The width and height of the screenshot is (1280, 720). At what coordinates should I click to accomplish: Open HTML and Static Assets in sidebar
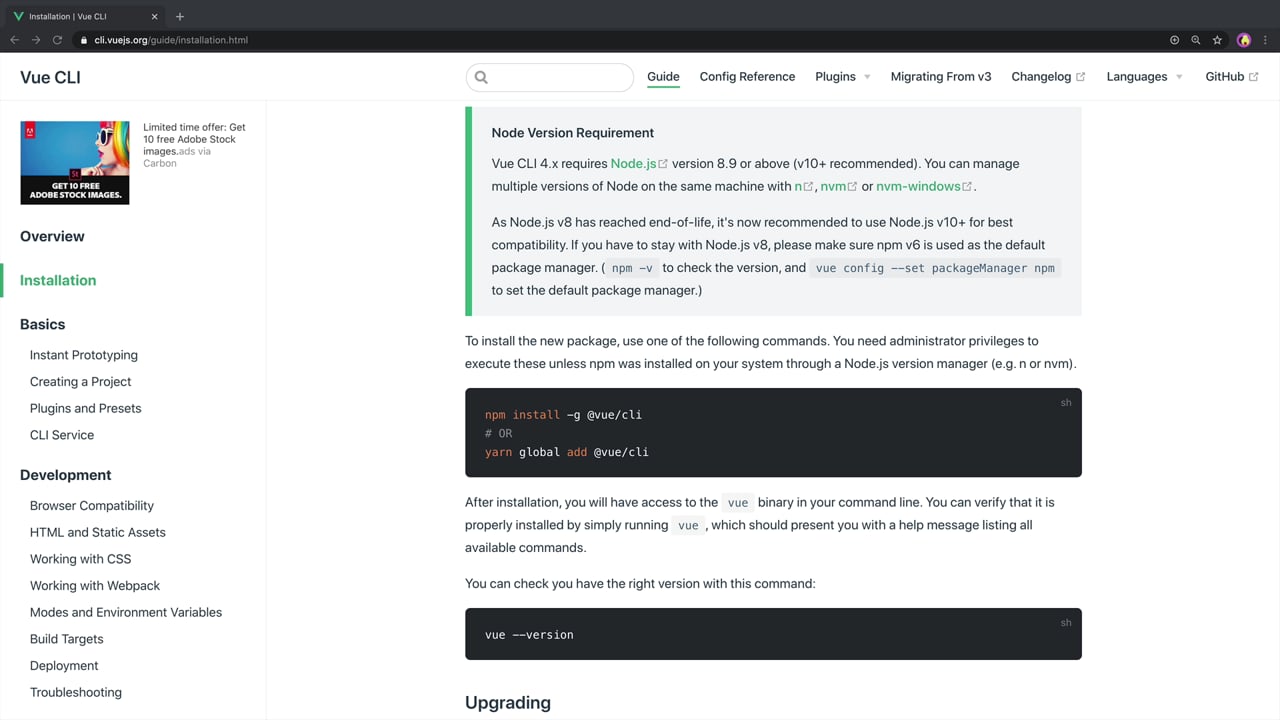(98, 532)
